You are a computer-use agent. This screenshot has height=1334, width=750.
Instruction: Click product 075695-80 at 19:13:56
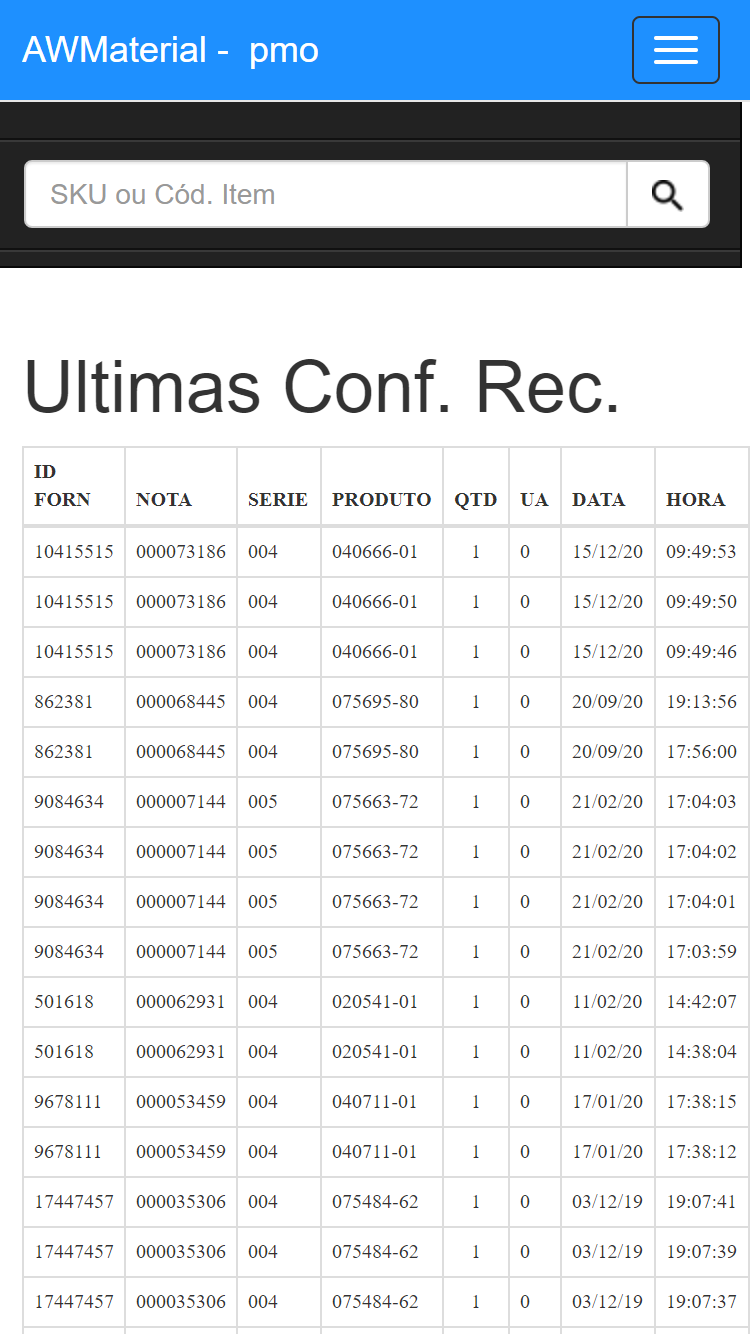376,702
